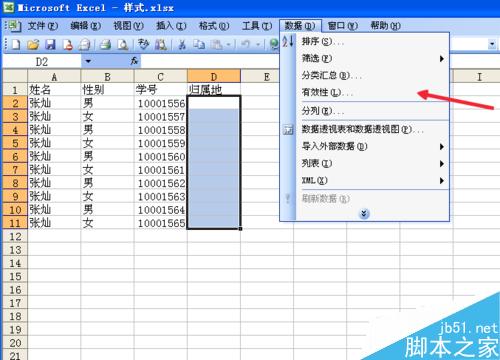Print using the printer toolbar icon

tap(106, 44)
